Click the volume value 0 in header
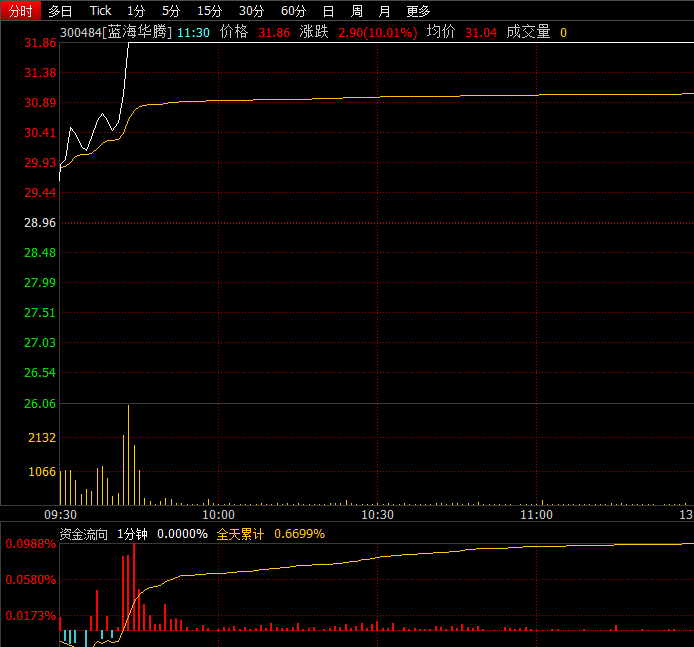This screenshot has height=647, width=694. 563,32
